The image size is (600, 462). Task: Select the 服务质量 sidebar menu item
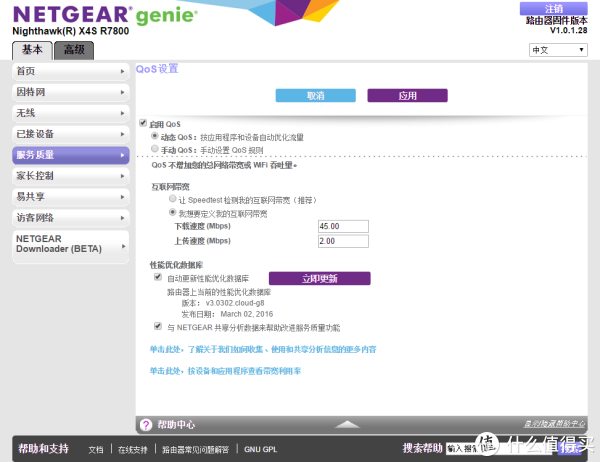point(71,155)
